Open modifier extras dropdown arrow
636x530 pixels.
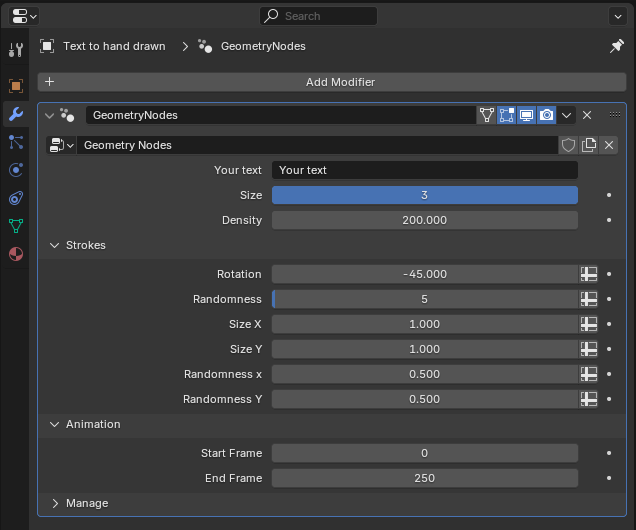point(567,116)
